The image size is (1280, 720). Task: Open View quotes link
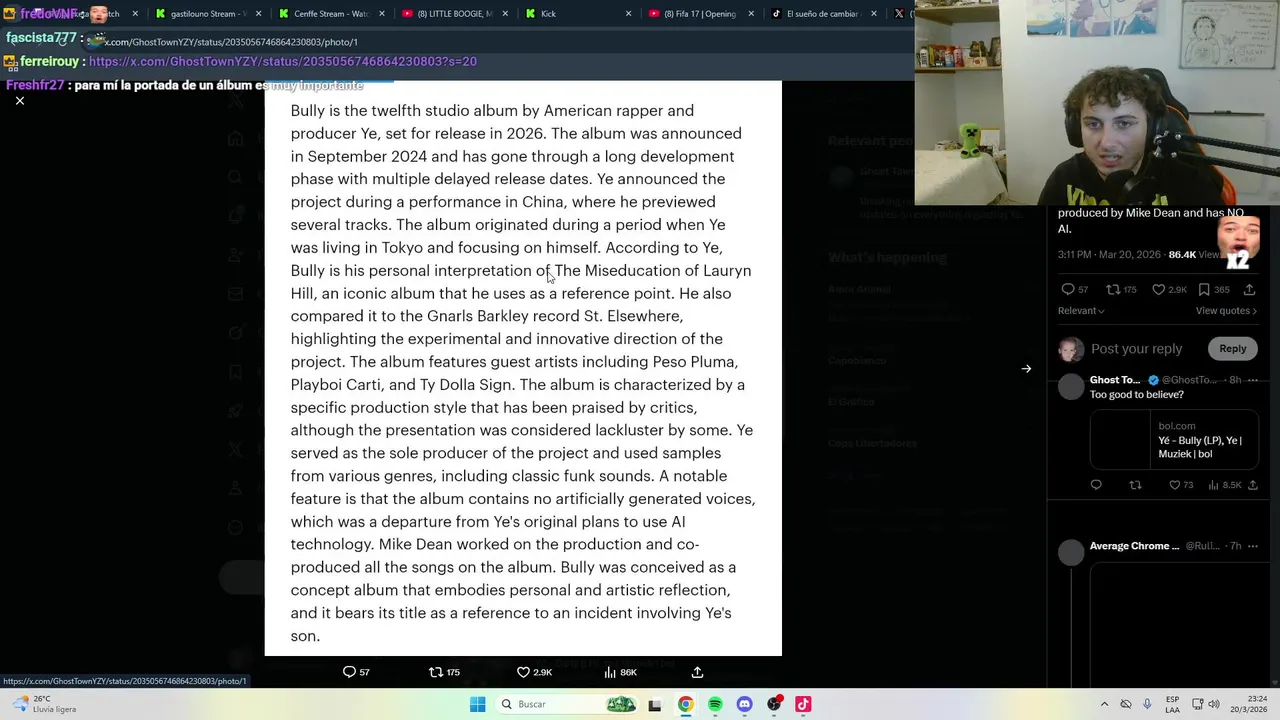(1226, 311)
